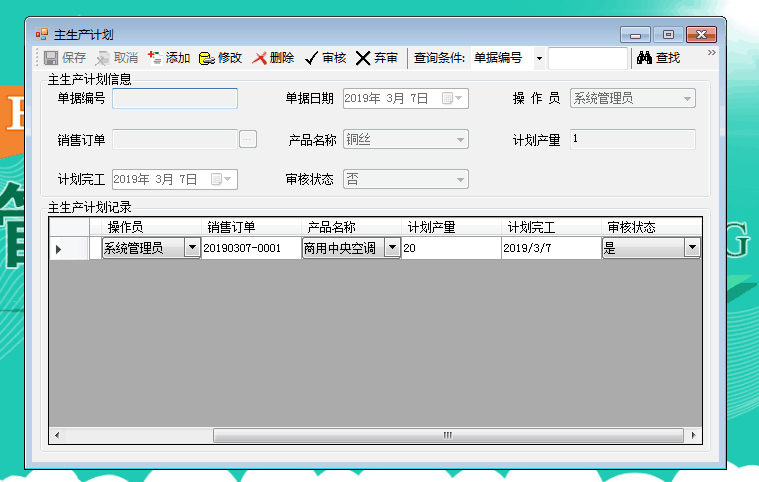The width and height of the screenshot is (759, 482).
Task: Close the 主生产计划 window
Action: coord(701,35)
